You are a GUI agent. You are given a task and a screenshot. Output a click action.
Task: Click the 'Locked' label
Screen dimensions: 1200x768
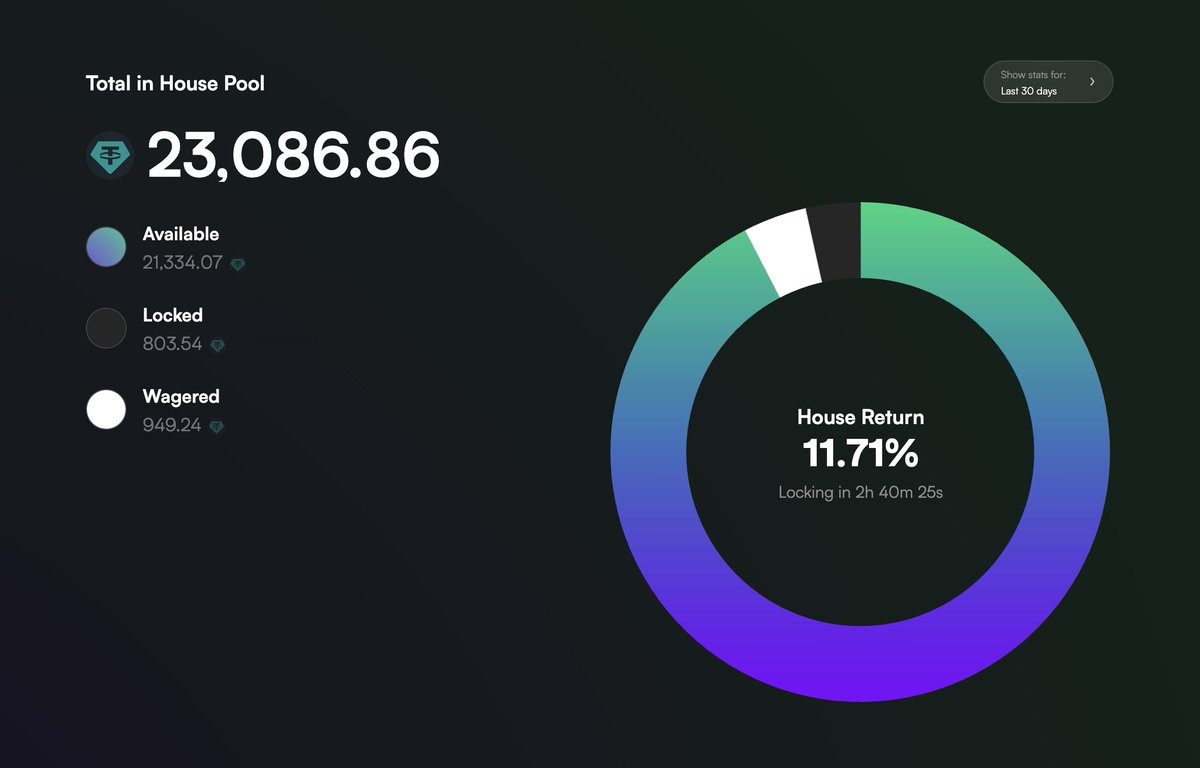173,315
